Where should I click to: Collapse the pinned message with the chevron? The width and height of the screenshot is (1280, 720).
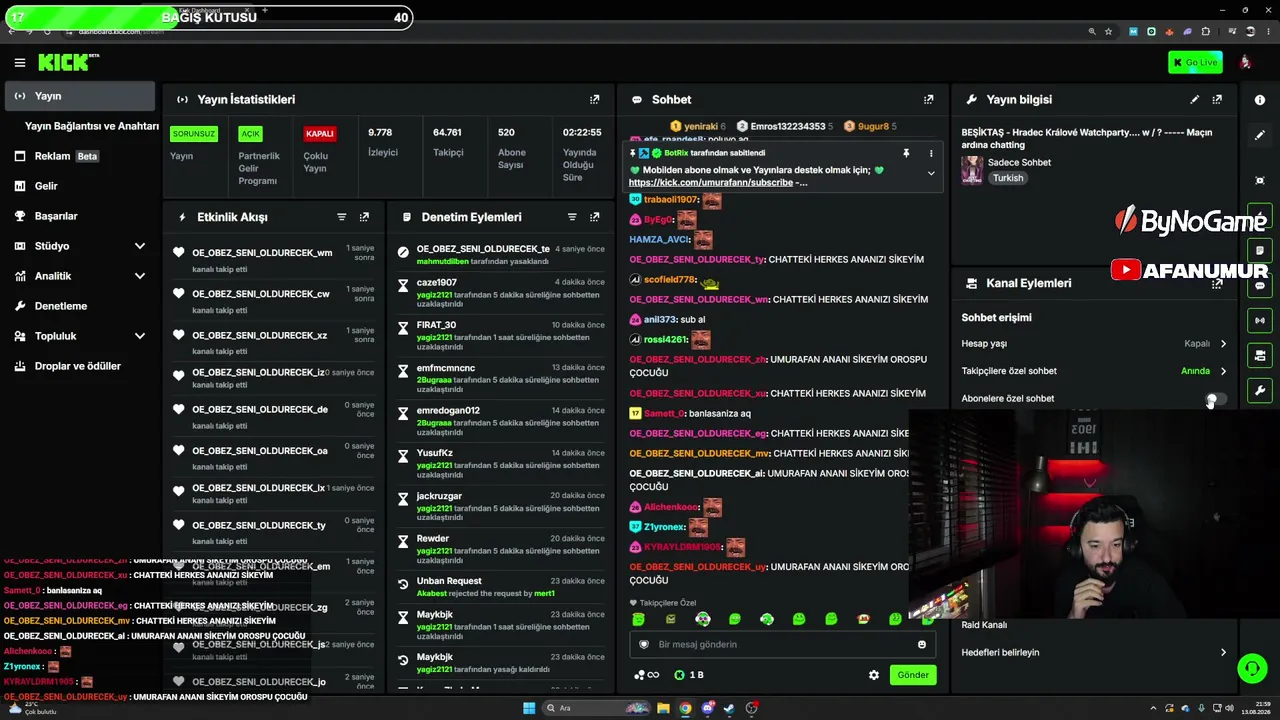931,174
